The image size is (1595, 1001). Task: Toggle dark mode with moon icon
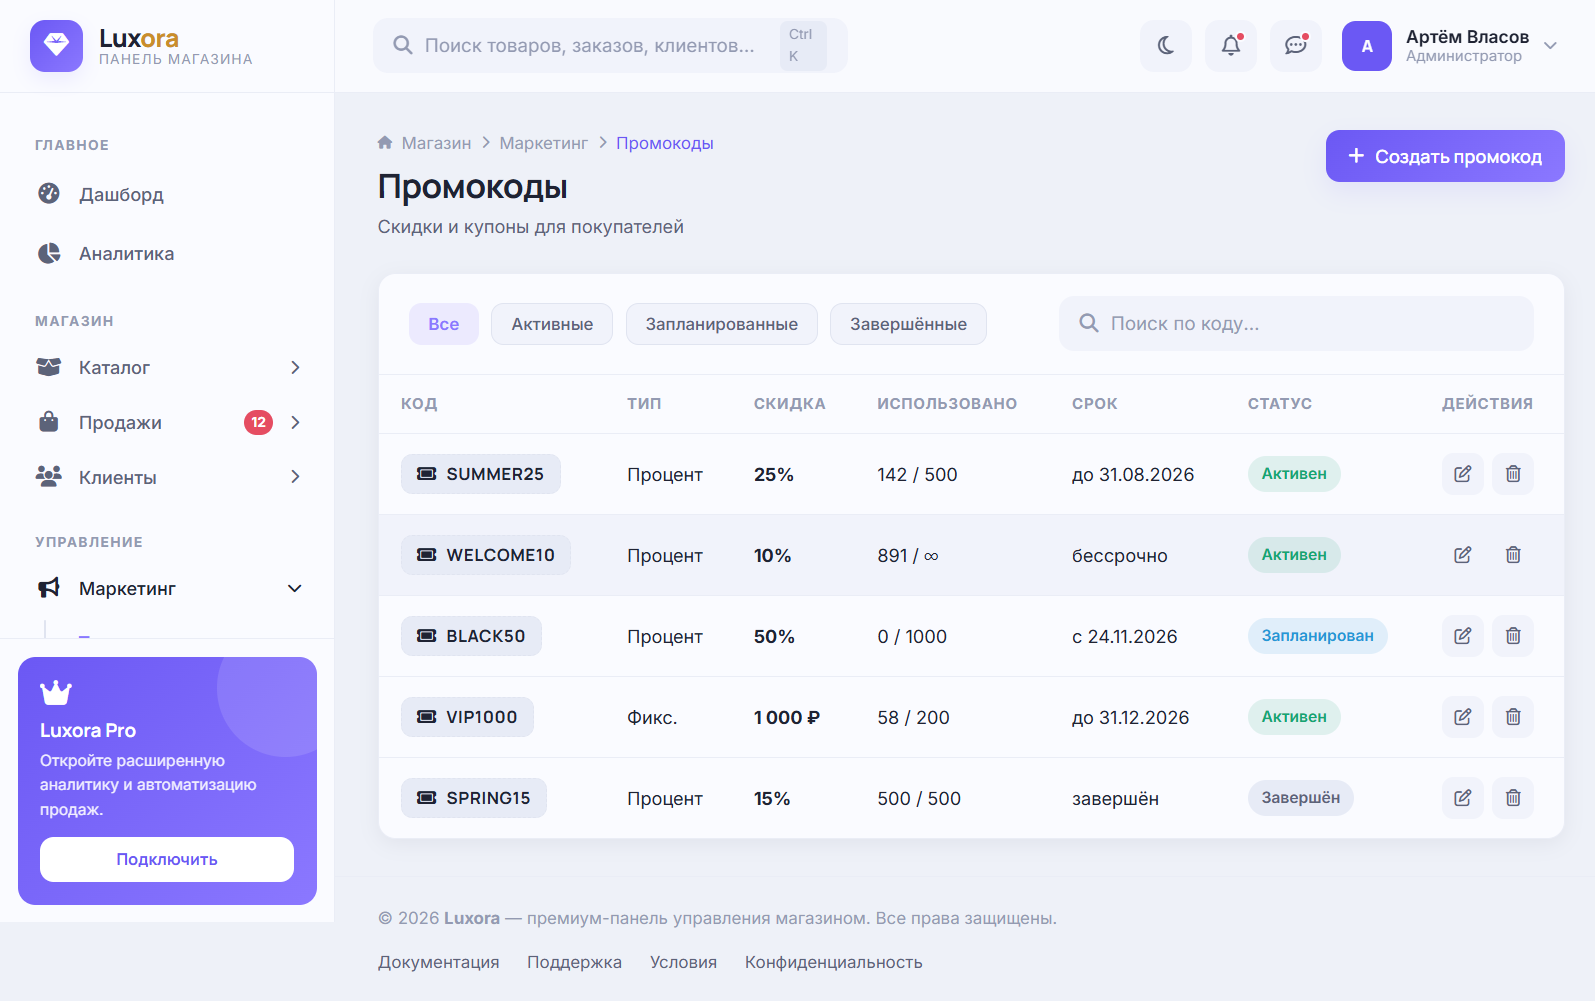pyautogui.click(x=1166, y=46)
